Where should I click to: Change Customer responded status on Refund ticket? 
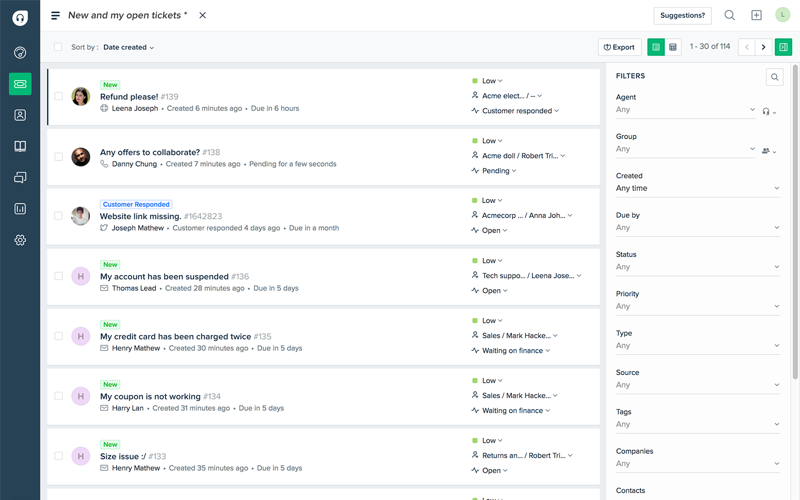515,111
